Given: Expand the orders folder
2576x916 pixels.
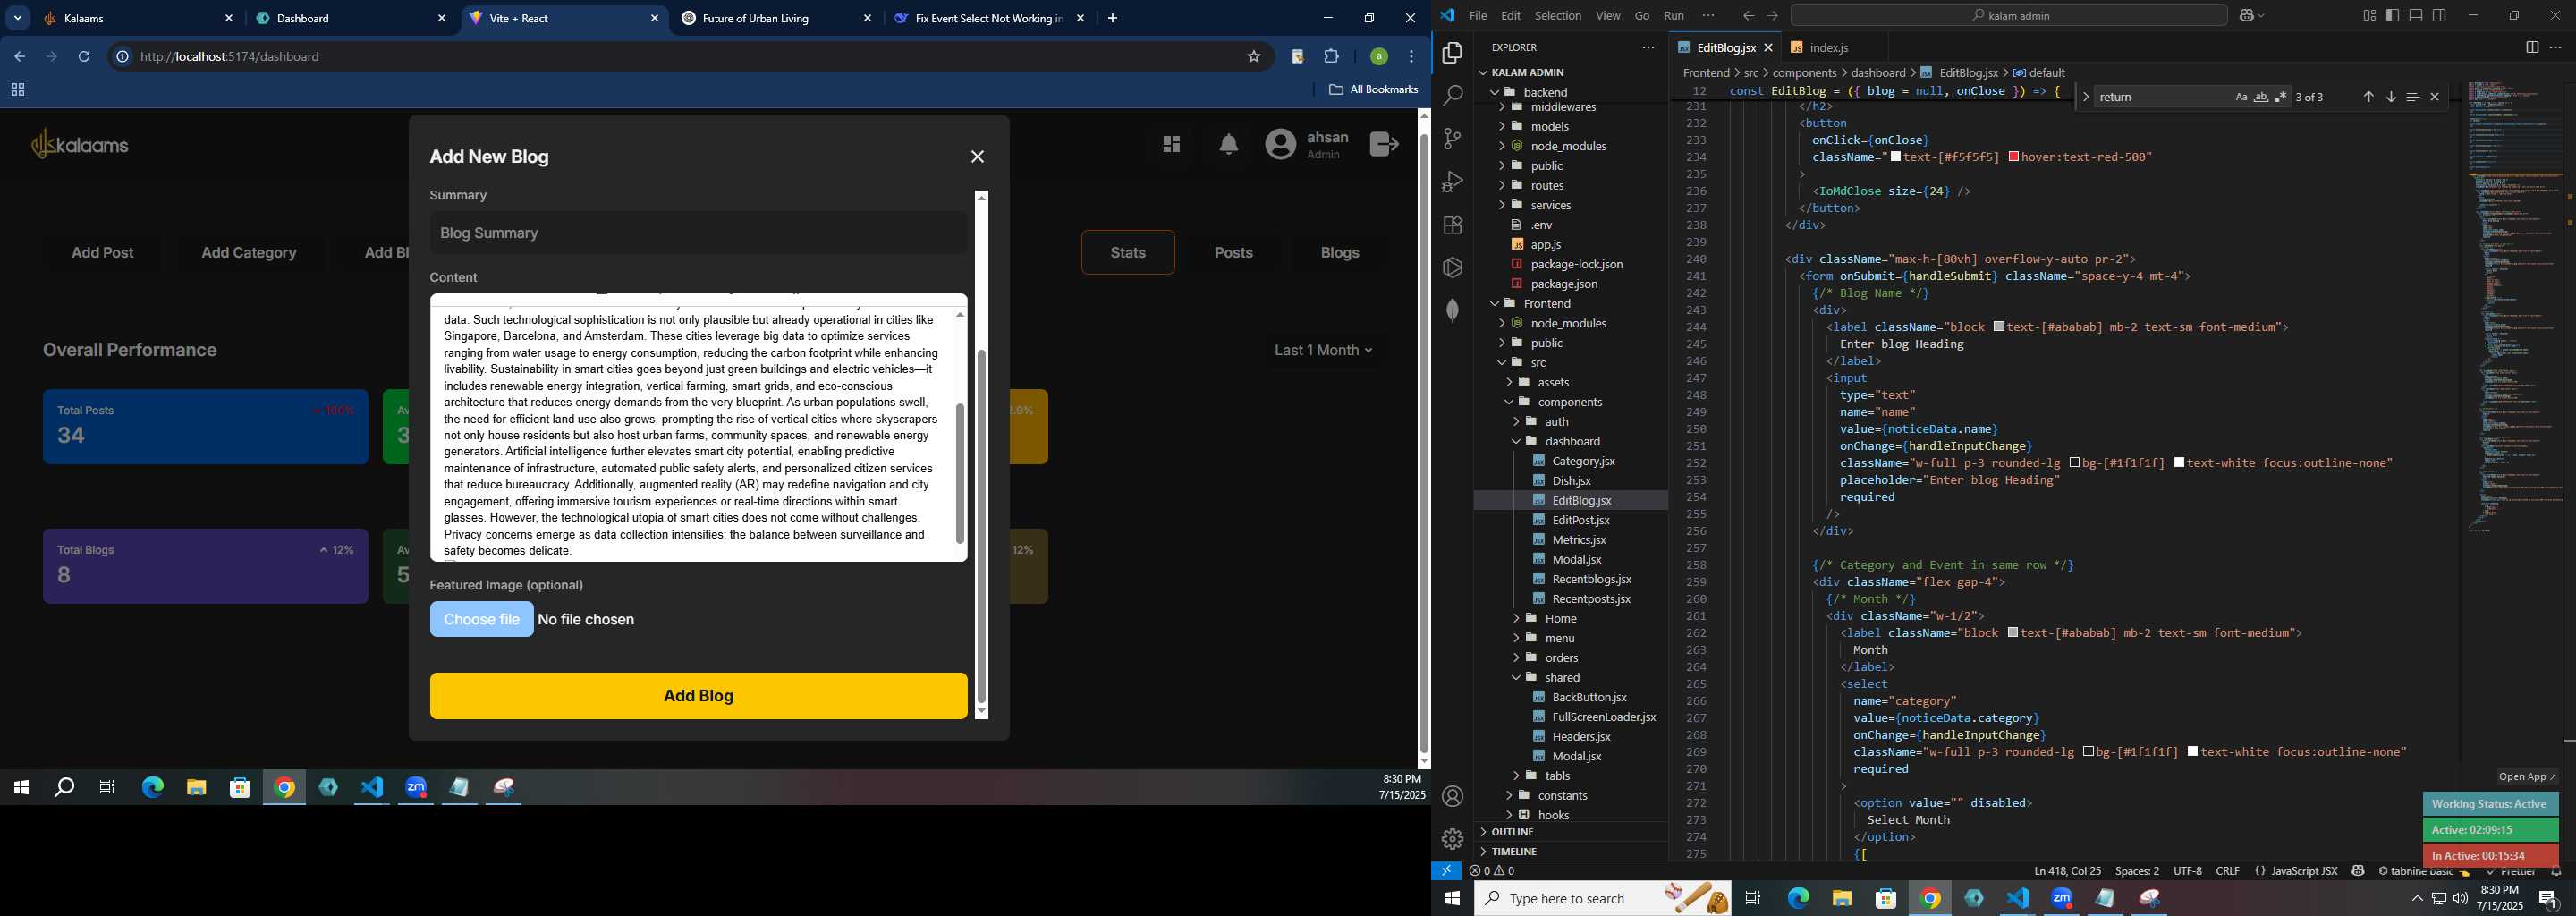Looking at the screenshot, I should (x=1571, y=658).
